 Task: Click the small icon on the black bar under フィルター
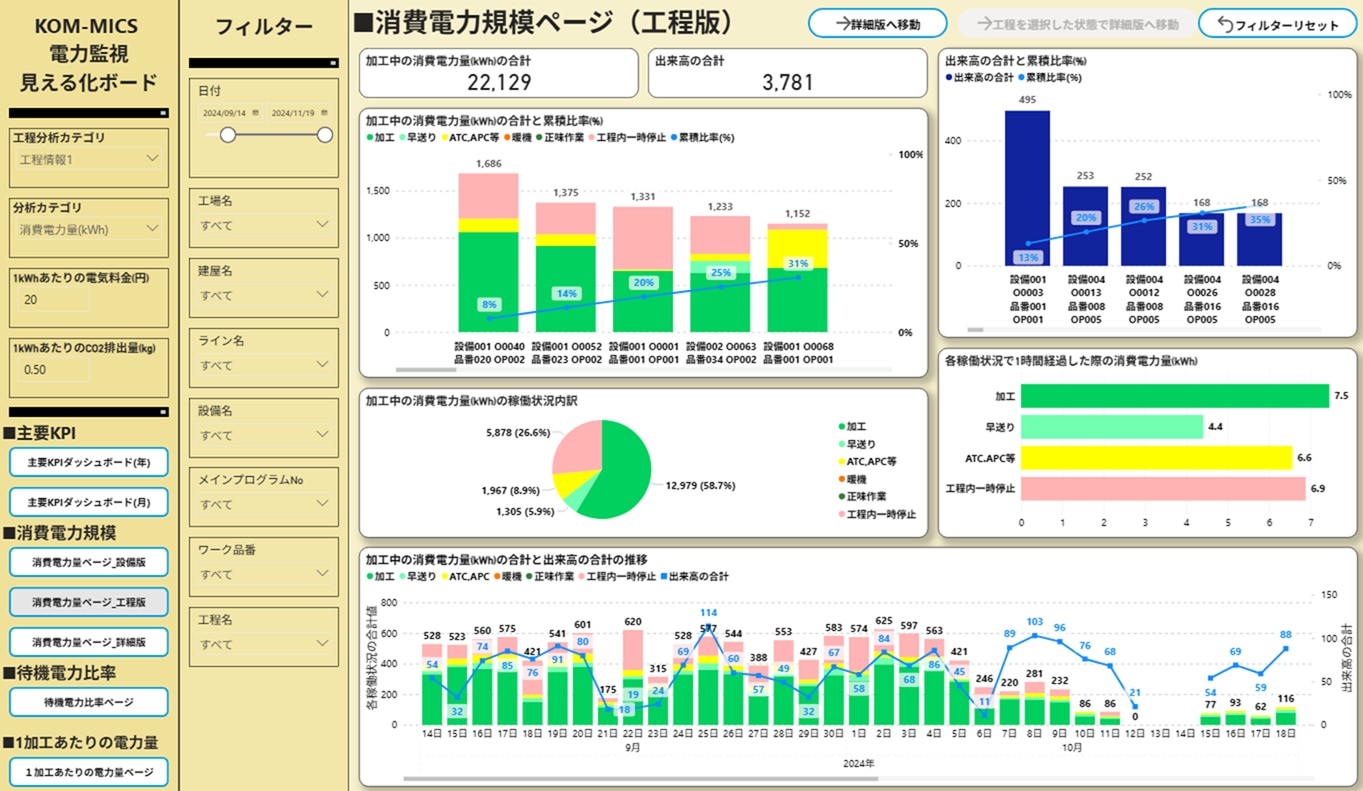pyautogui.click(x=334, y=63)
